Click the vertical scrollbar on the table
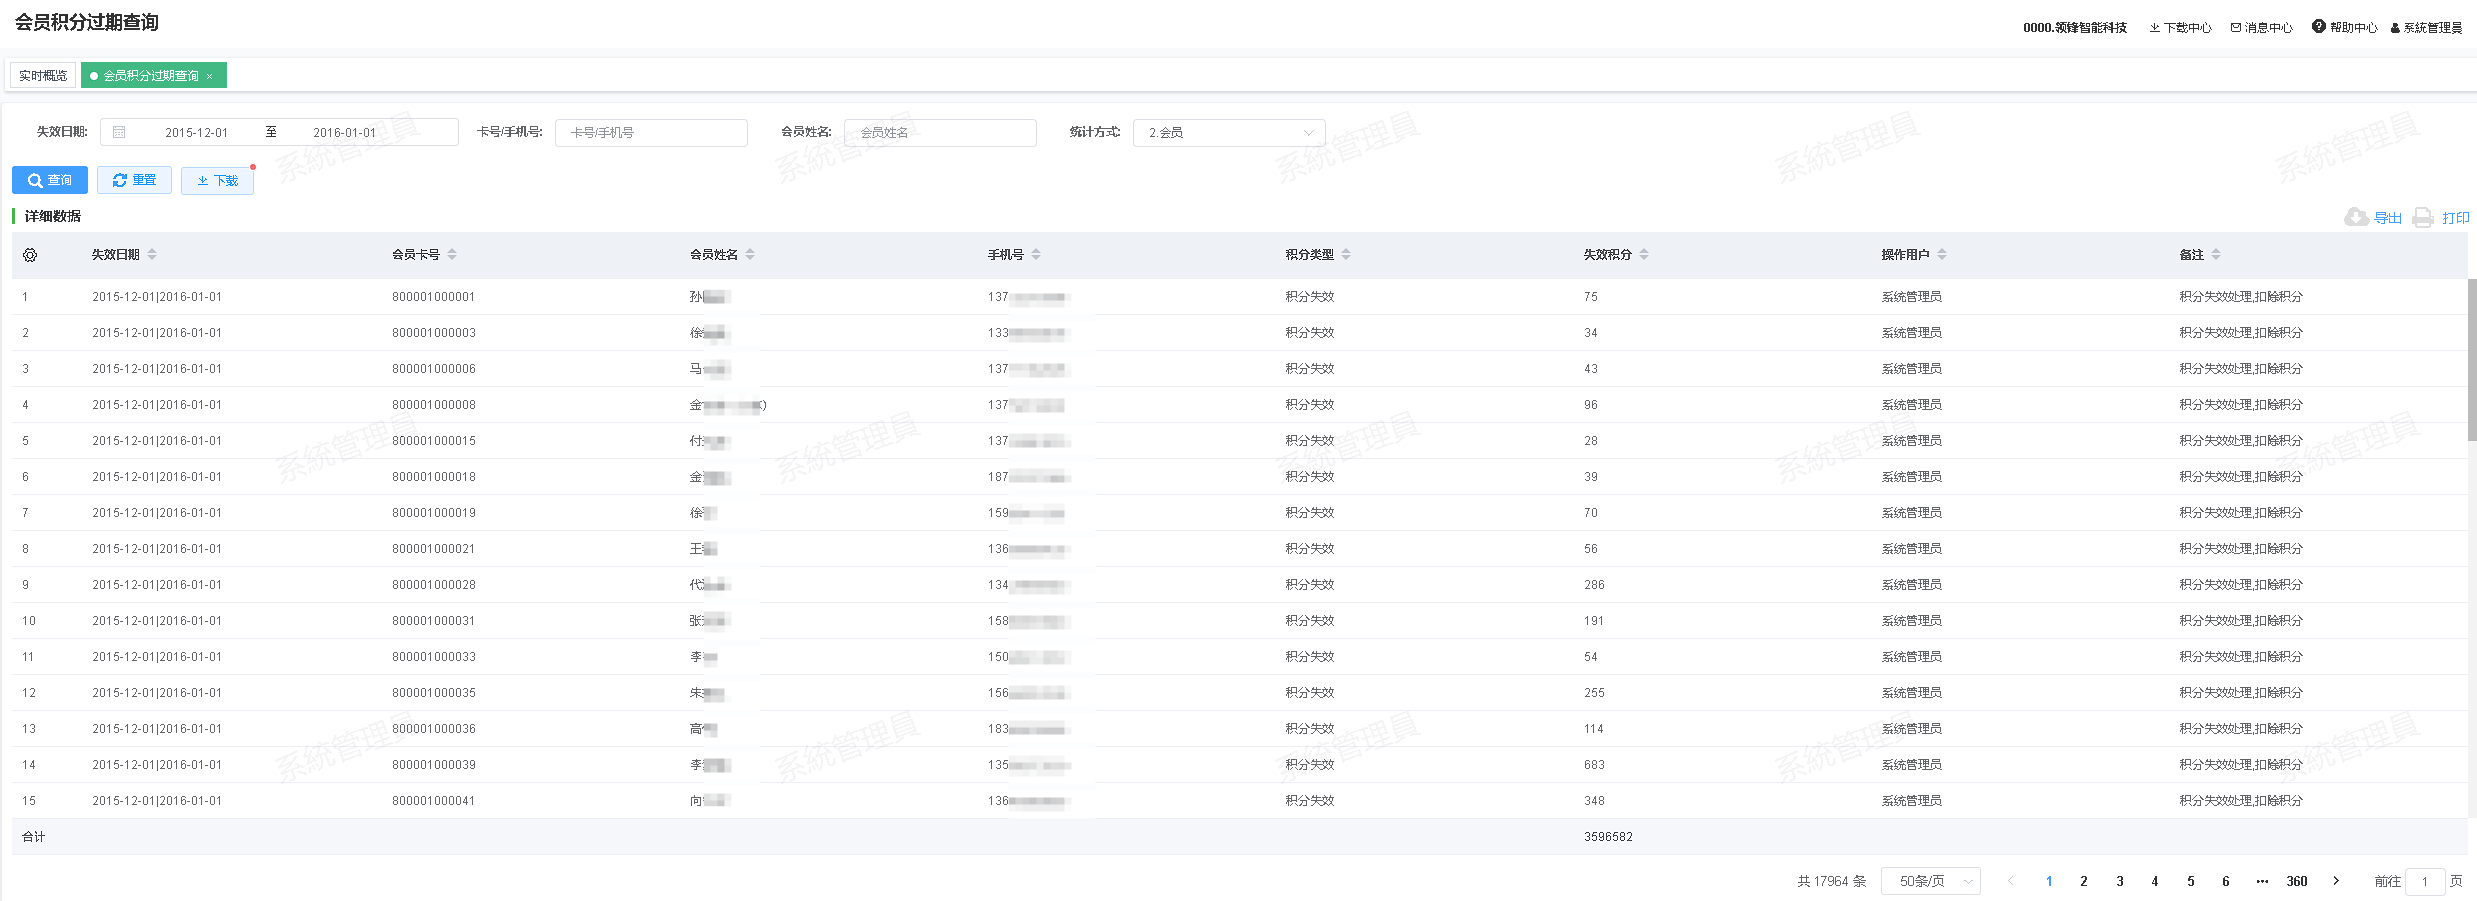Screen dimensions: 2477x901 (x=2471, y=360)
